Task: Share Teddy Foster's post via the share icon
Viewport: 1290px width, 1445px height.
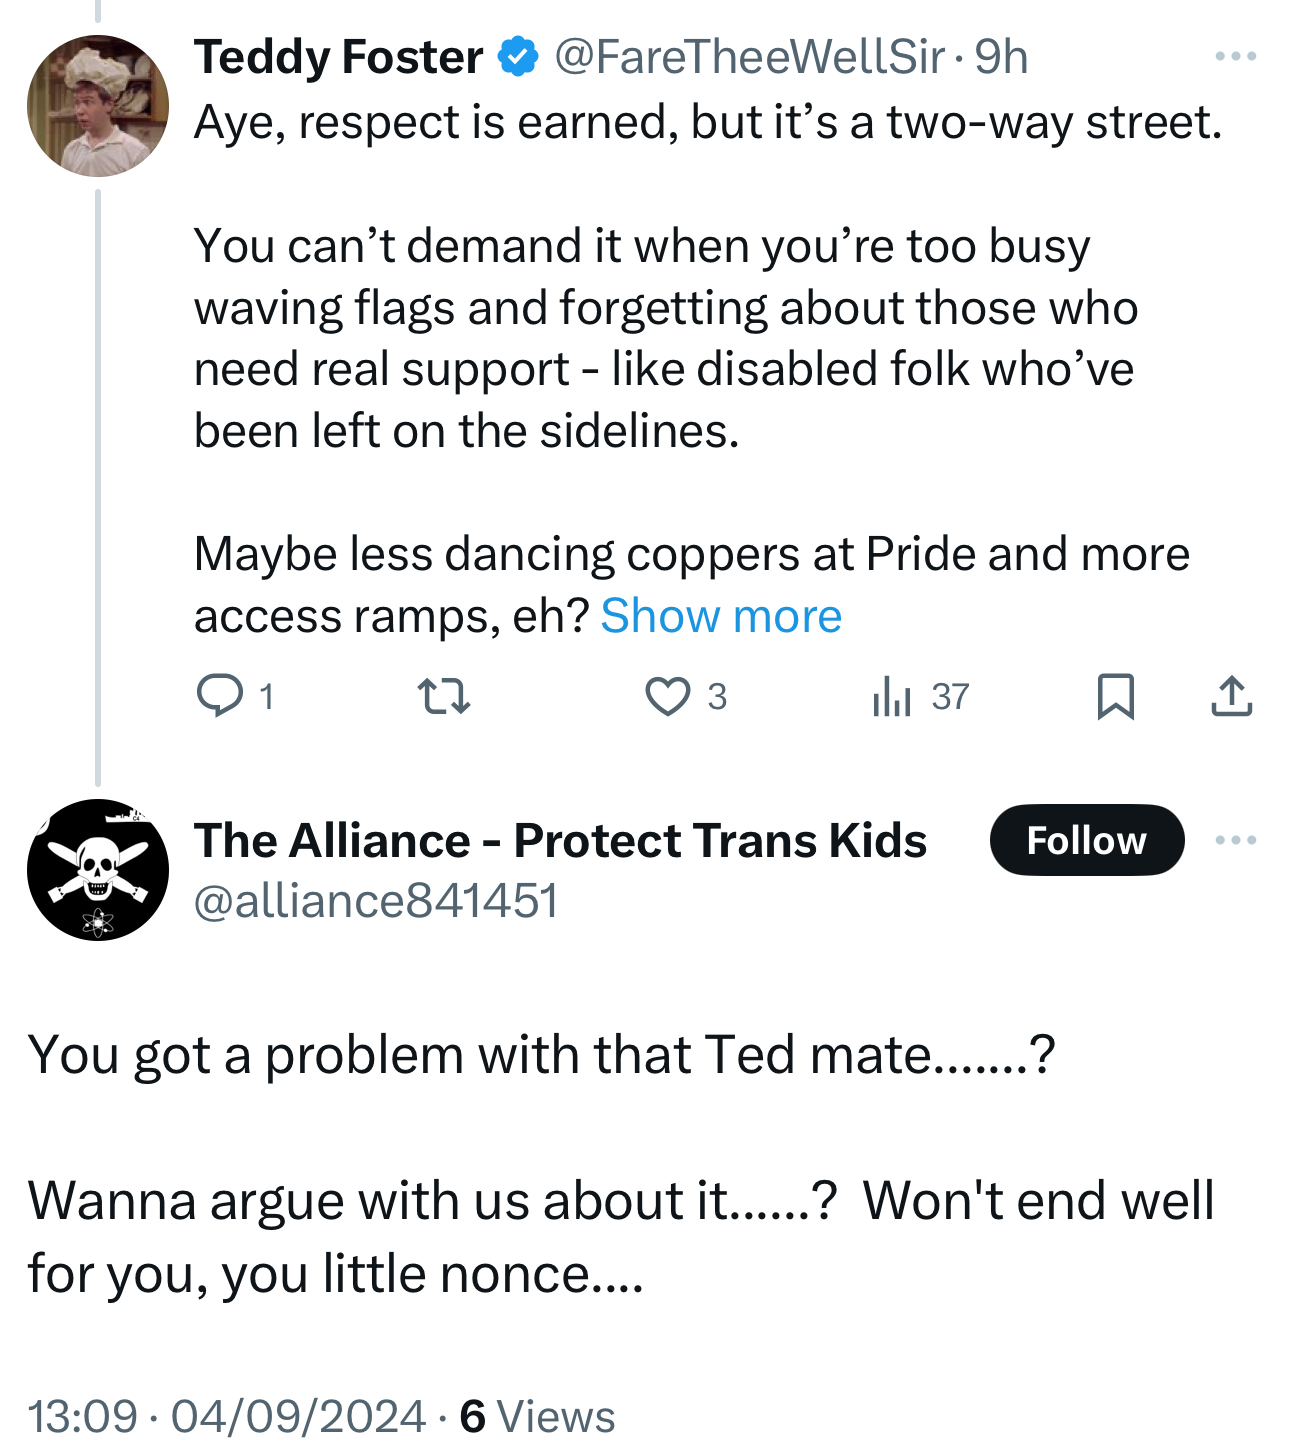Action: click(1231, 696)
